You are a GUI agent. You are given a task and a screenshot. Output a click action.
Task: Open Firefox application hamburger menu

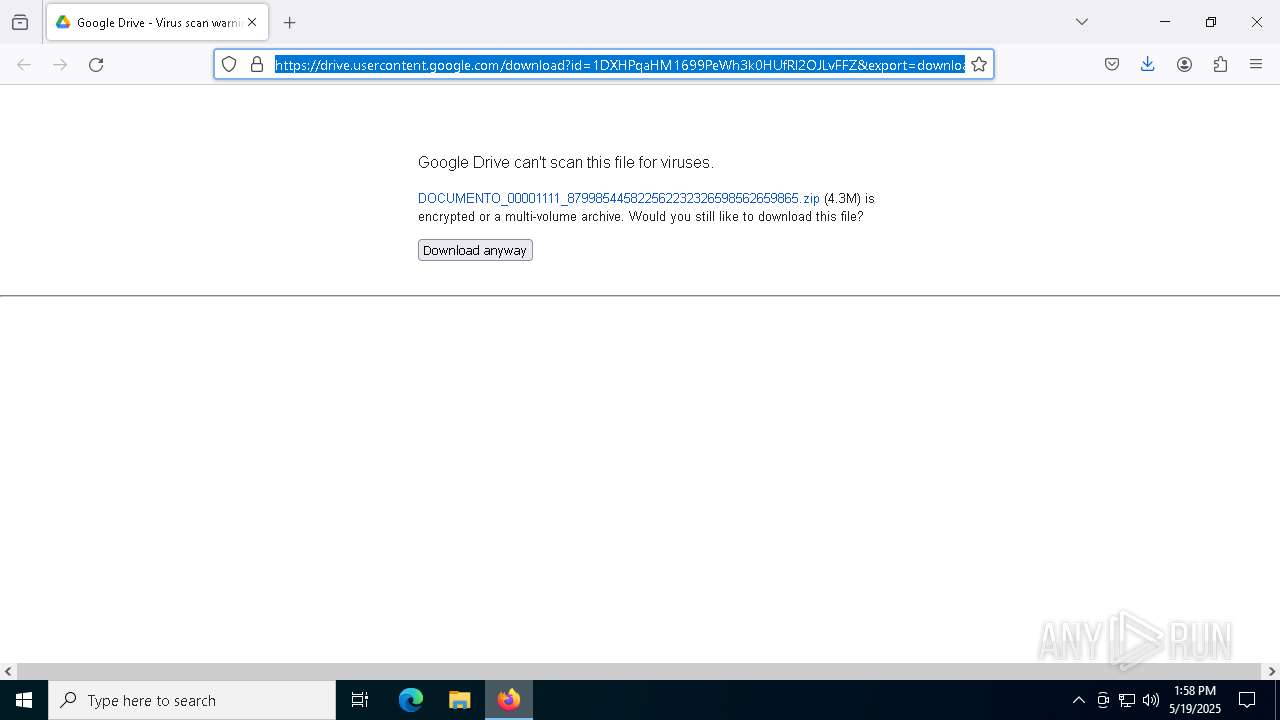coord(1256,64)
